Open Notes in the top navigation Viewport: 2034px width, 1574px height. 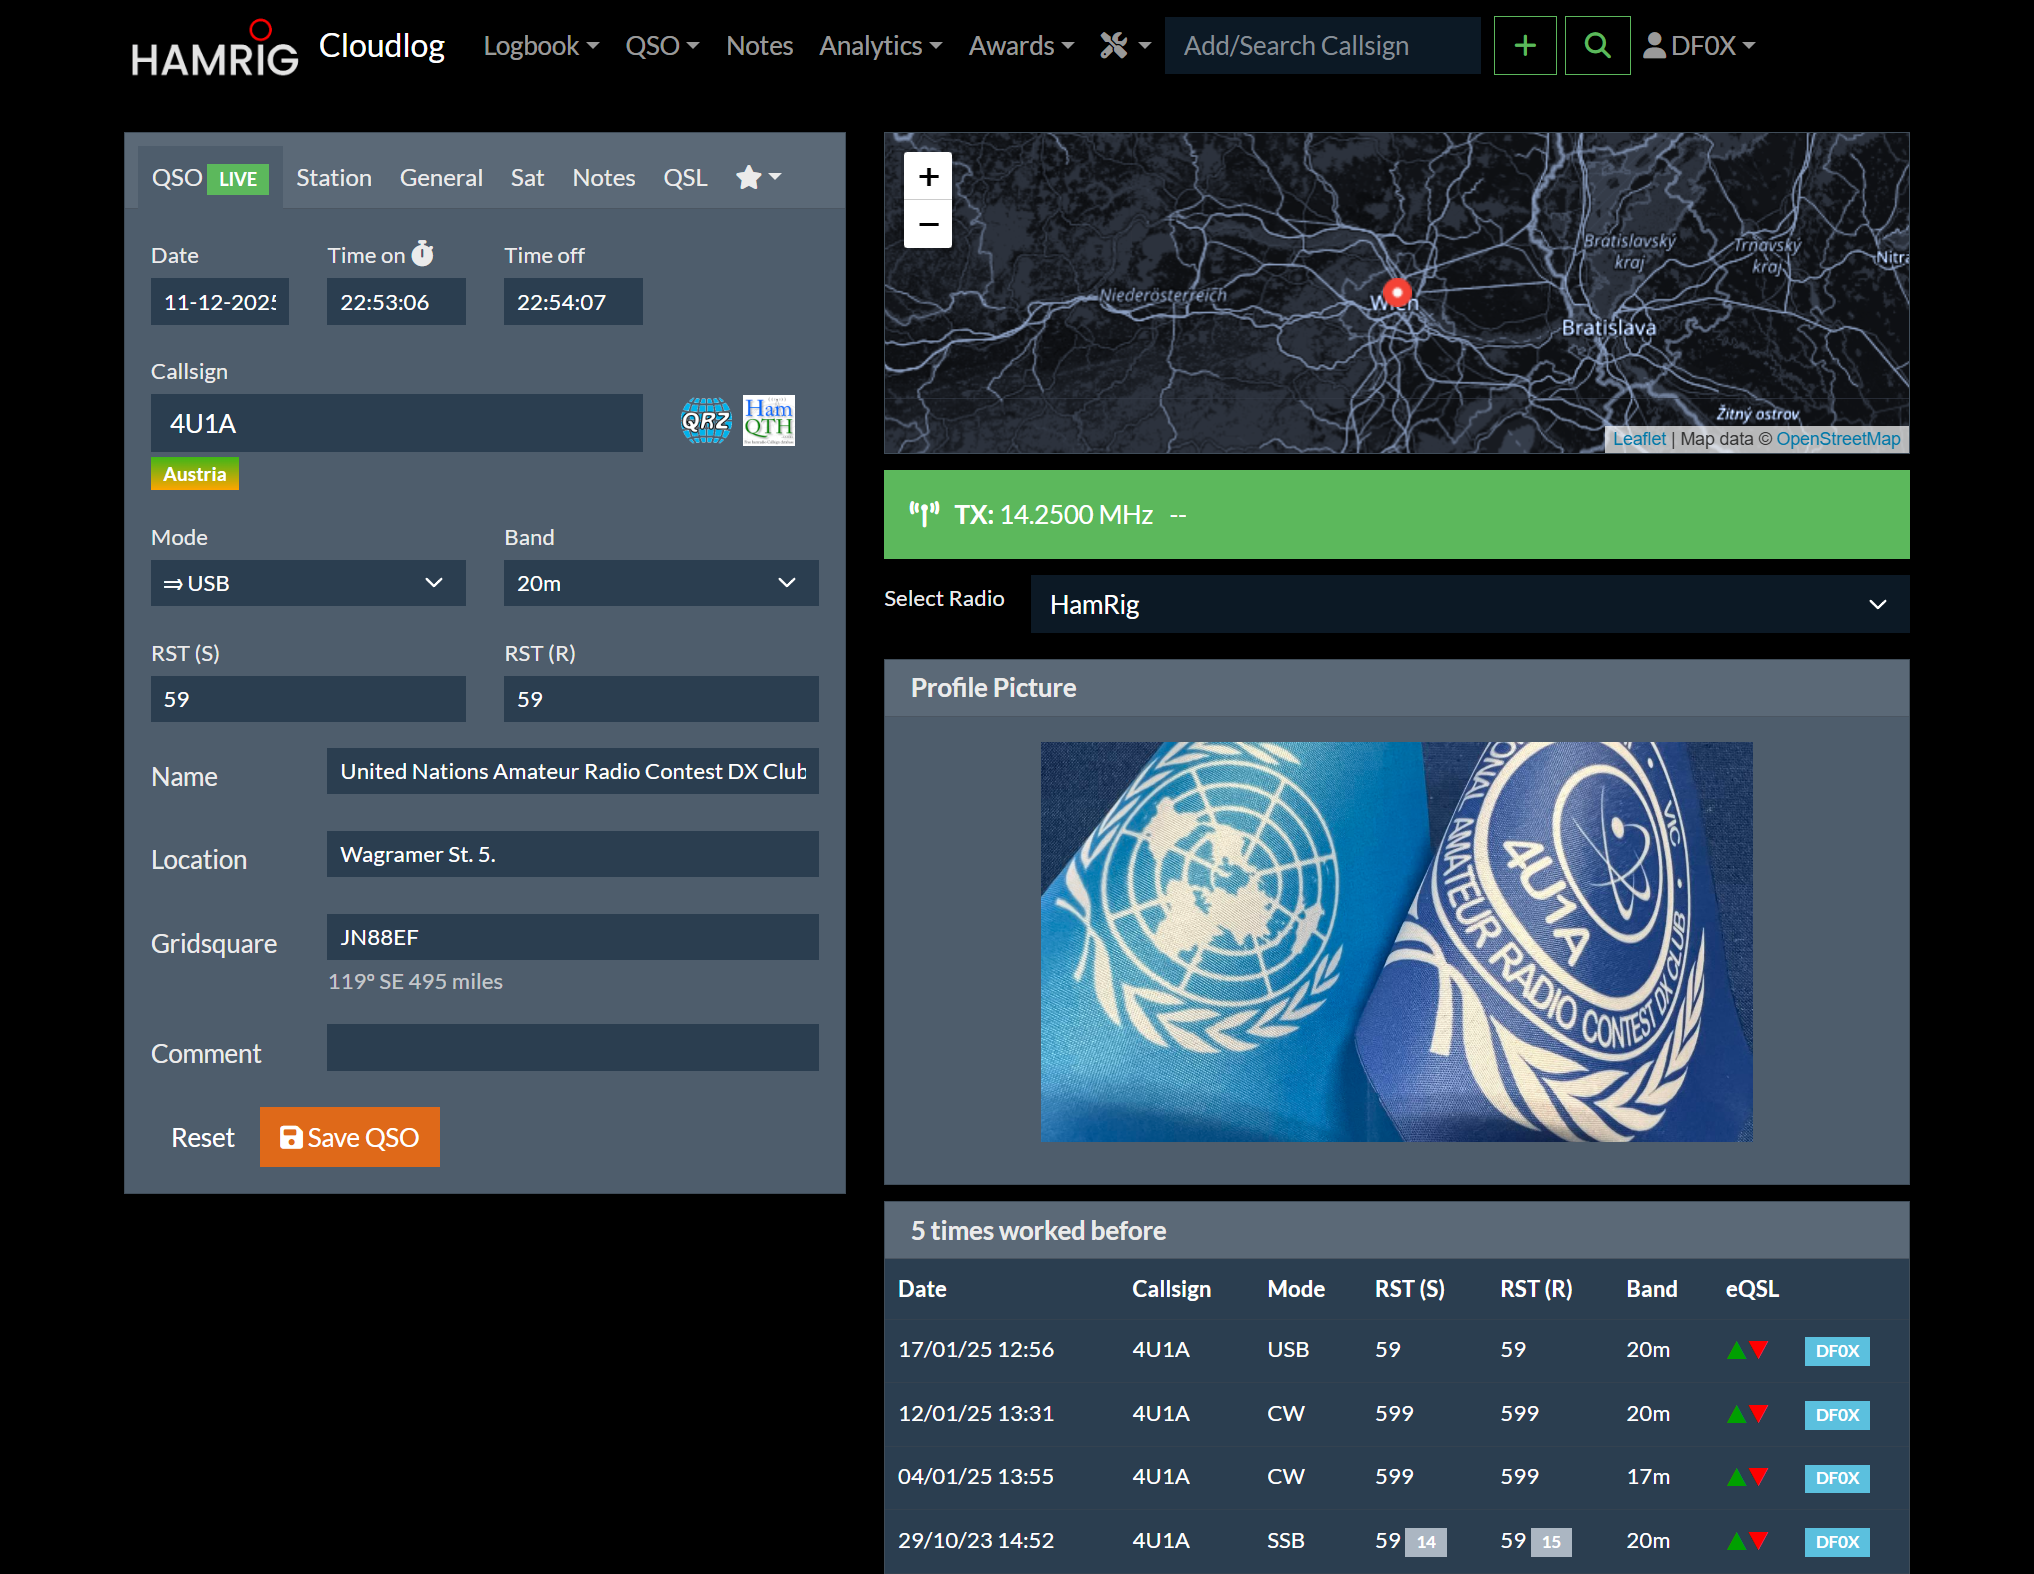click(759, 46)
